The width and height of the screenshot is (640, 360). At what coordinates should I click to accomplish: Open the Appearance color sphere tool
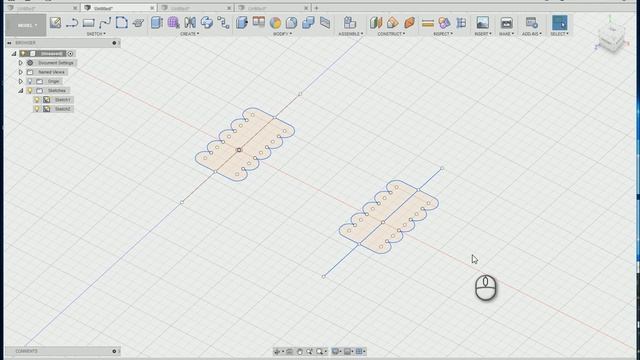275,23
